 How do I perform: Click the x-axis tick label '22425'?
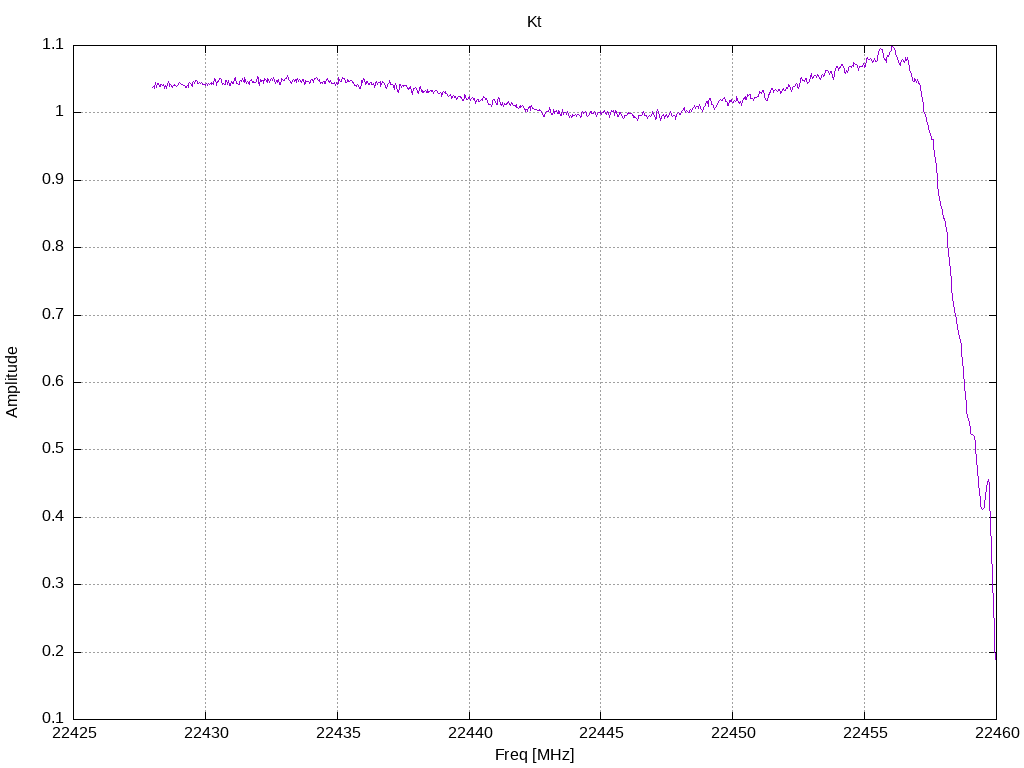[x=74, y=733]
